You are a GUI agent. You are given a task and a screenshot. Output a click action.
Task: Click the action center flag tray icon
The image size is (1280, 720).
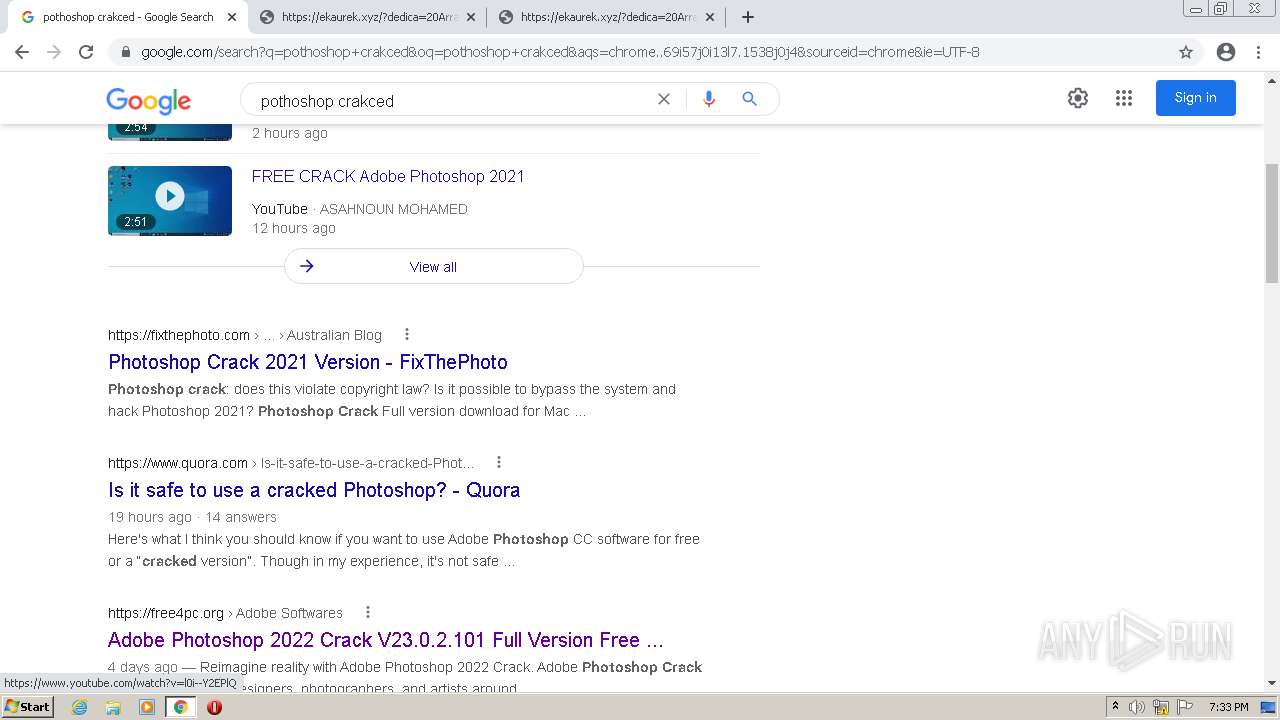click(1185, 707)
